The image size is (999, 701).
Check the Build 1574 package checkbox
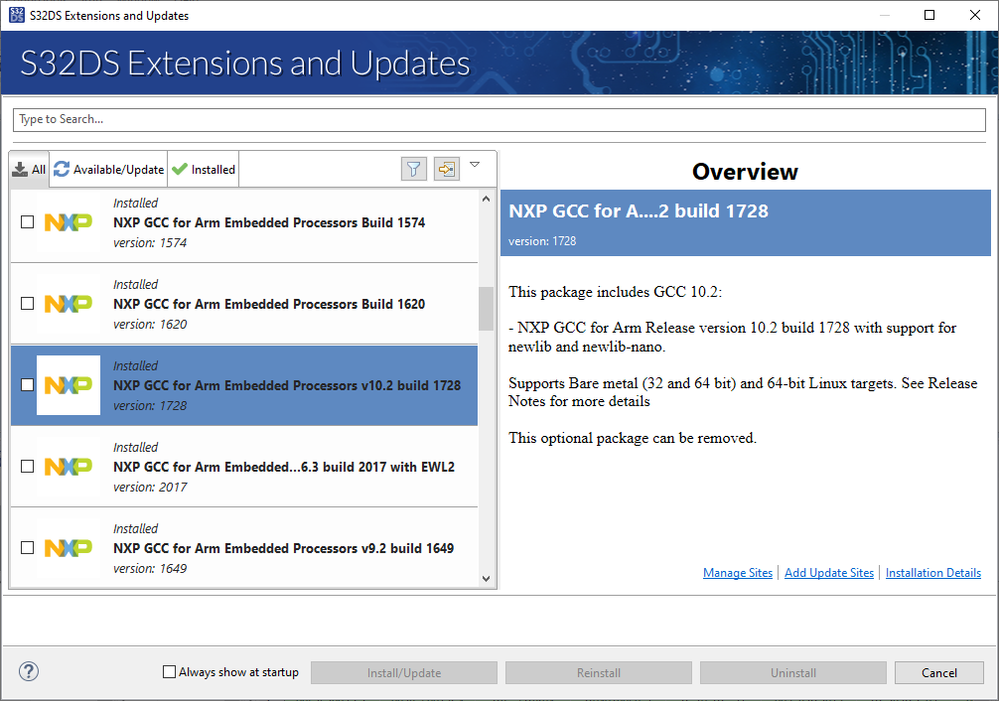(x=27, y=222)
